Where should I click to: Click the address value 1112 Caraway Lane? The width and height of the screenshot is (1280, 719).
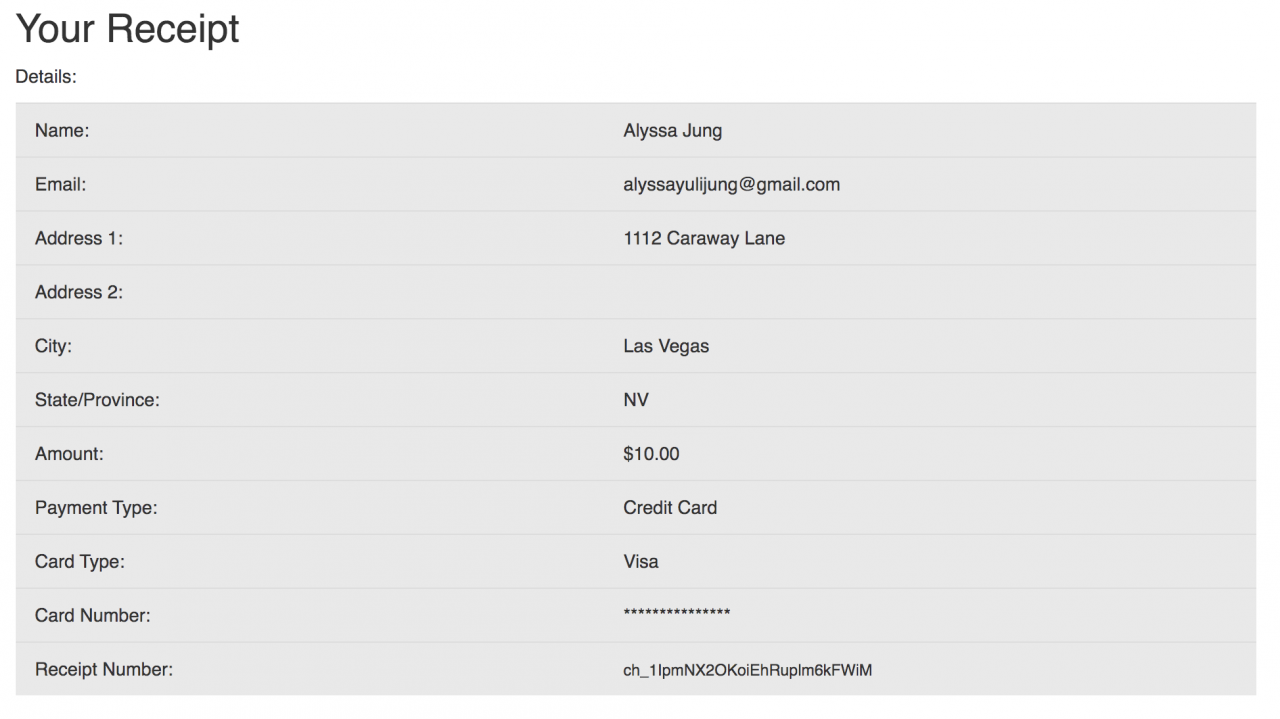(703, 238)
